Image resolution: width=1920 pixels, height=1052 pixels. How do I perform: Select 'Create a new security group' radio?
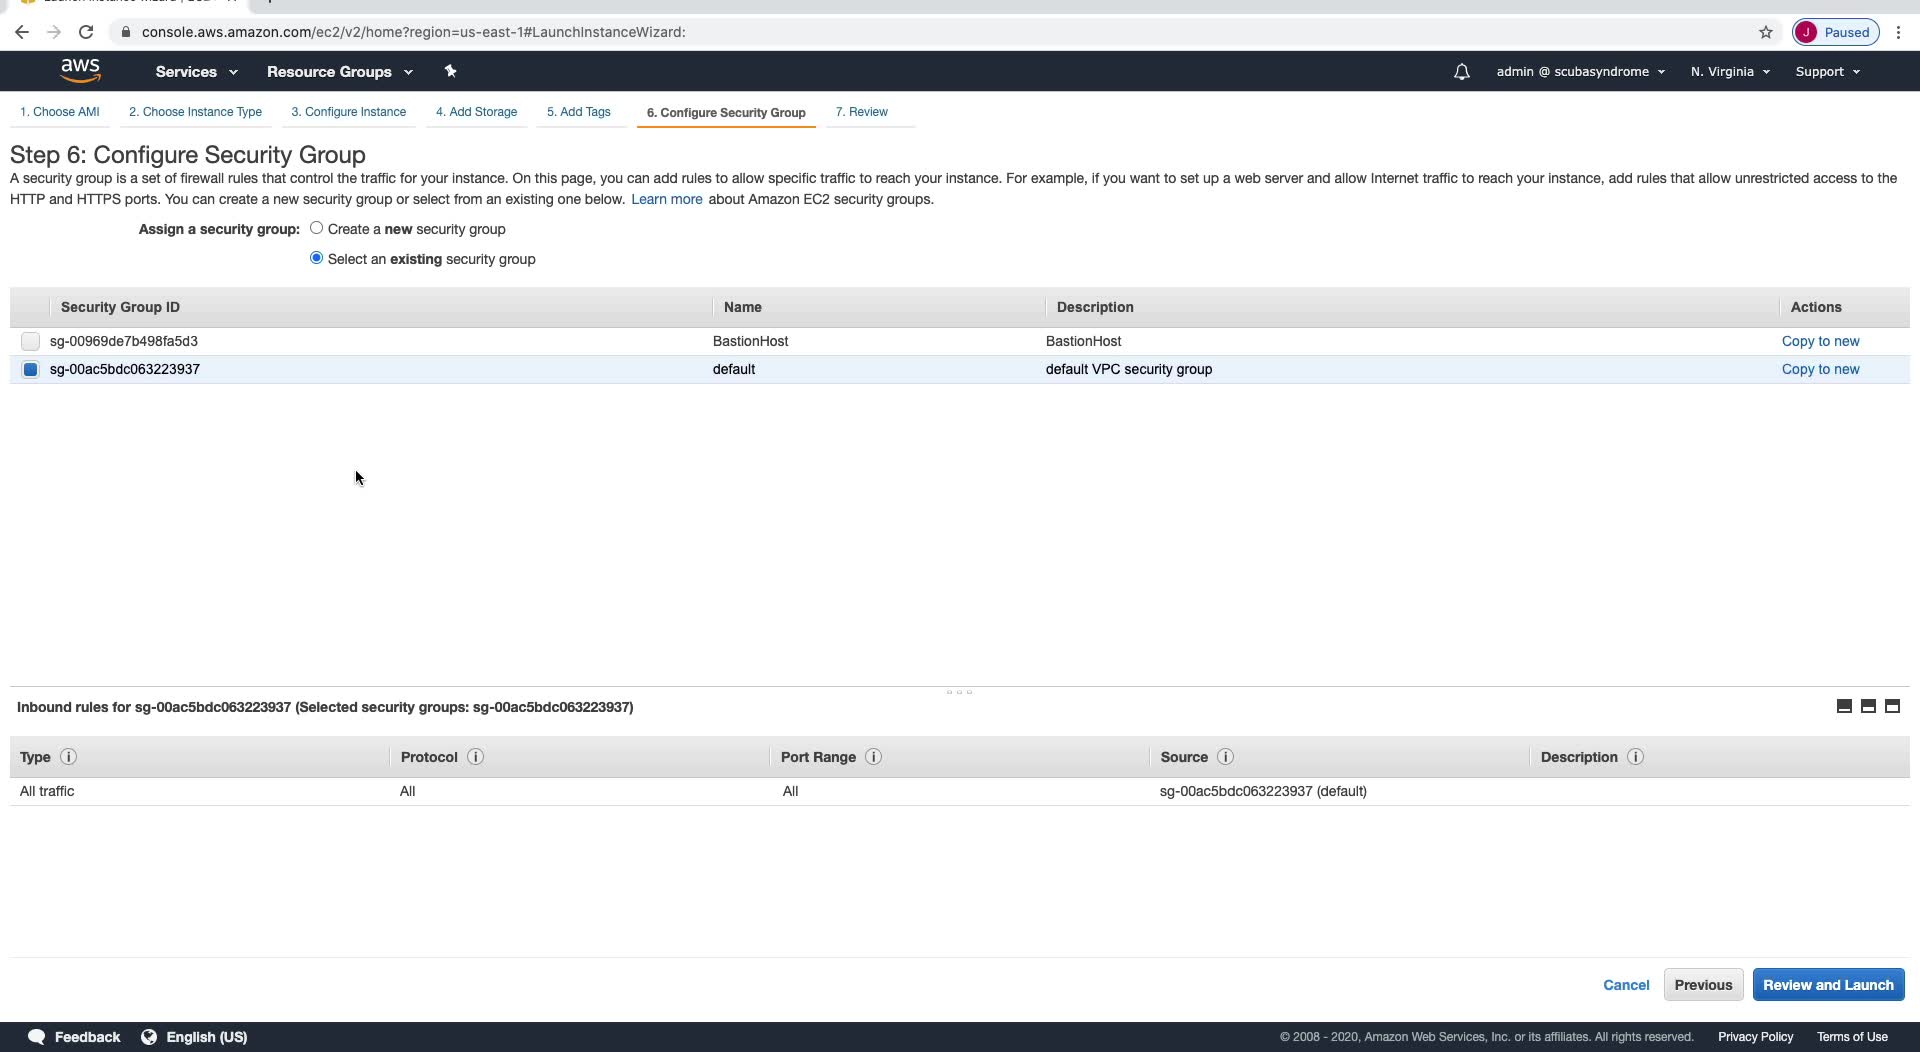click(316, 228)
